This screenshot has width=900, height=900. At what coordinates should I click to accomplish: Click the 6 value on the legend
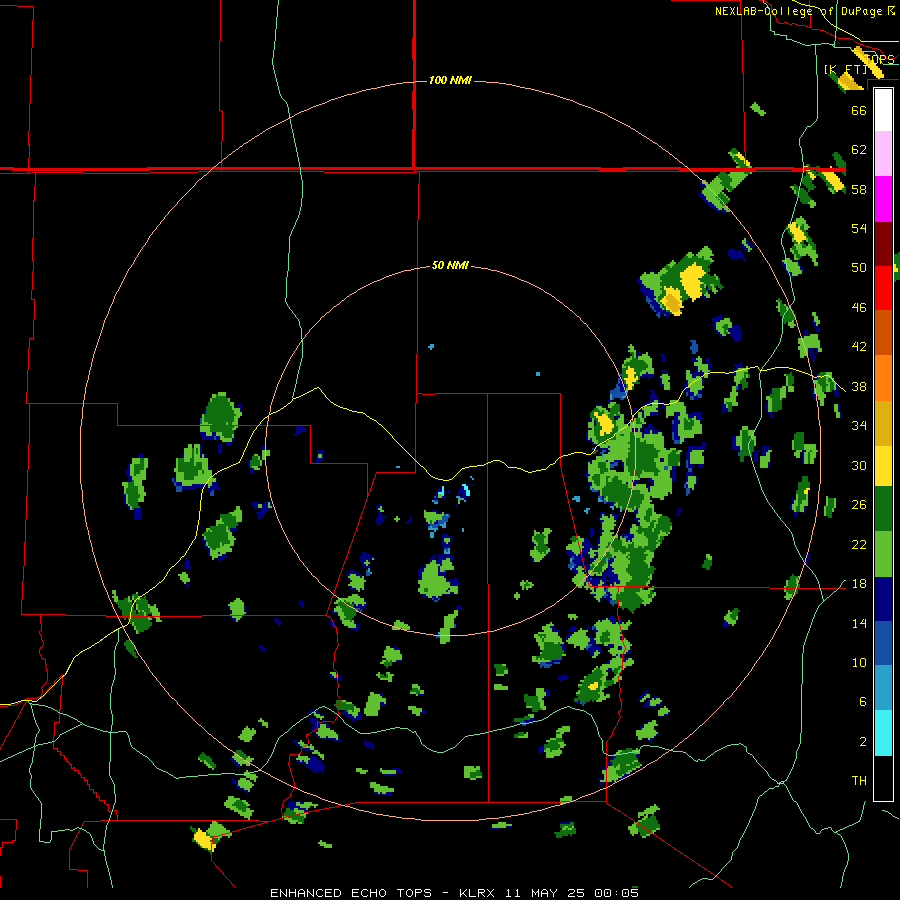click(862, 702)
